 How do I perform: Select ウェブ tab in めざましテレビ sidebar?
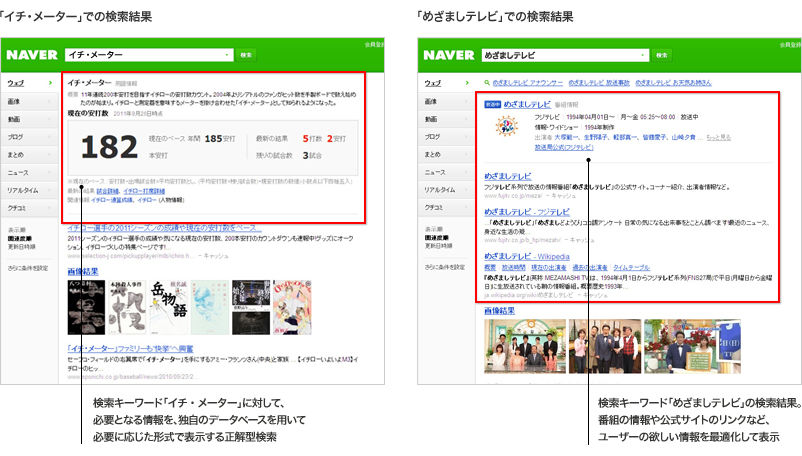[446, 83]
